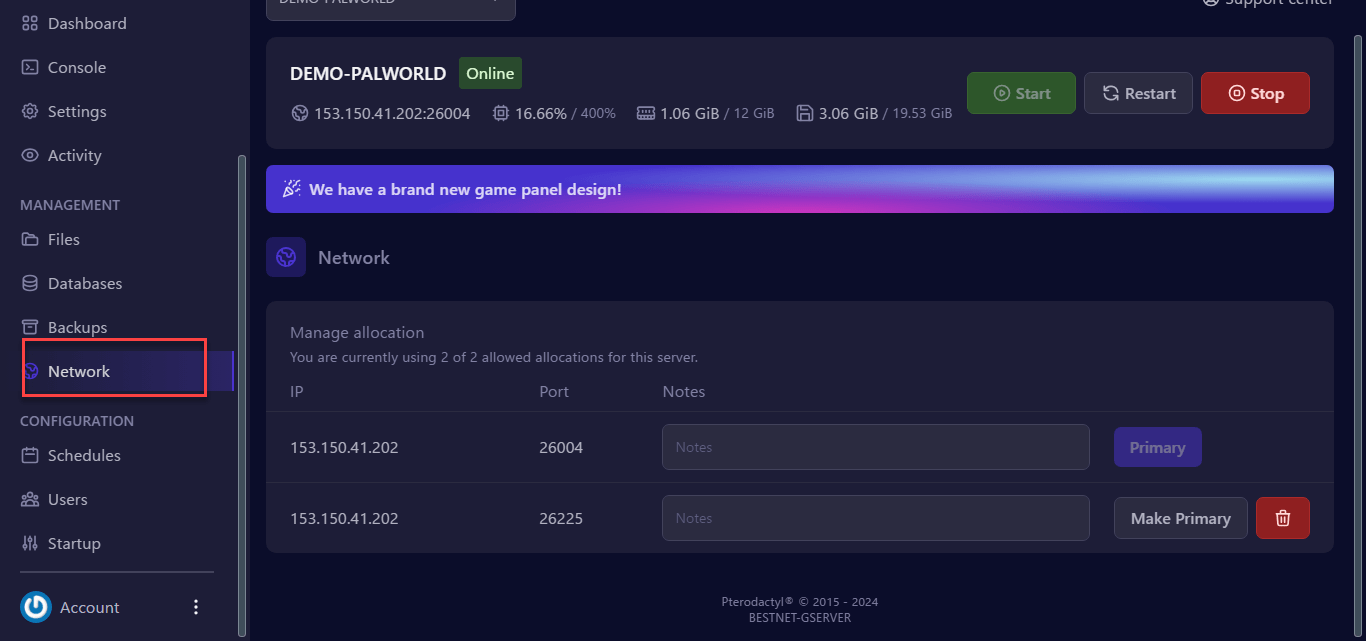Click the Account power avatar icon

tap(36, 607)
